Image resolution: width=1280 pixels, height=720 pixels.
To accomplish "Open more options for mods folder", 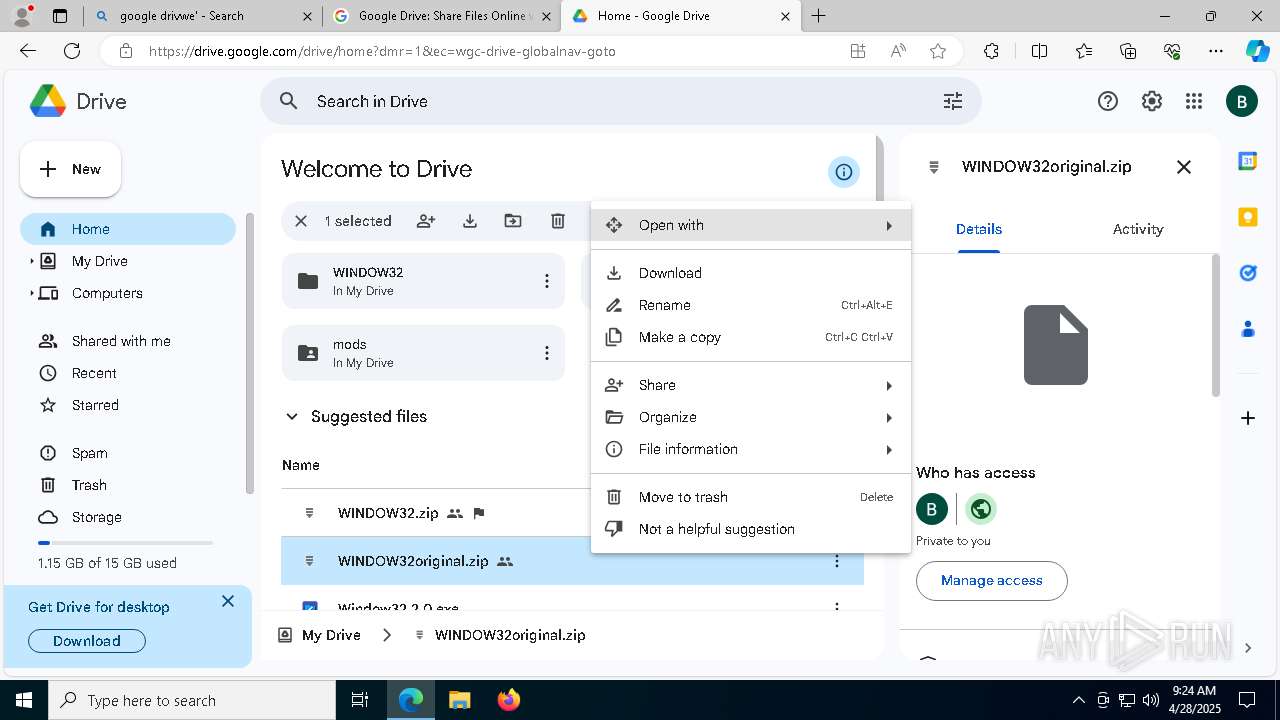I will (546, 353).
